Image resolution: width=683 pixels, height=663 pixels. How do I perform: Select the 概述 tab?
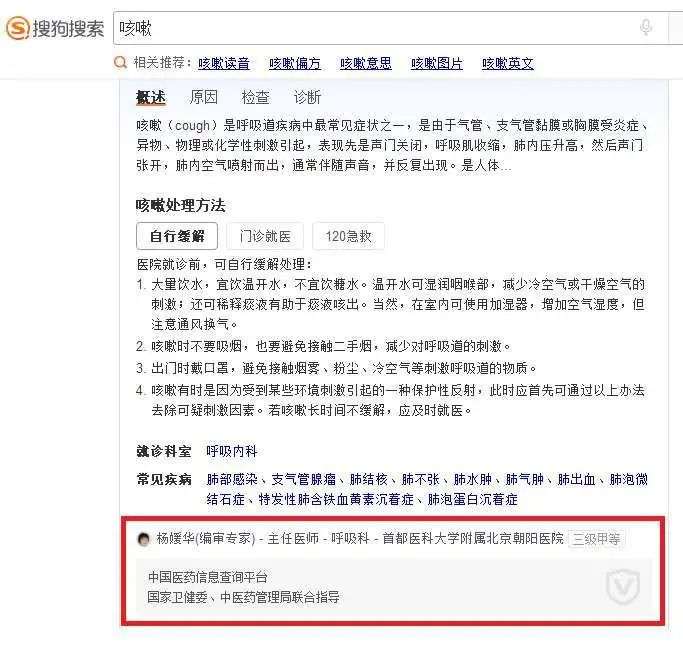pos(151,97)
